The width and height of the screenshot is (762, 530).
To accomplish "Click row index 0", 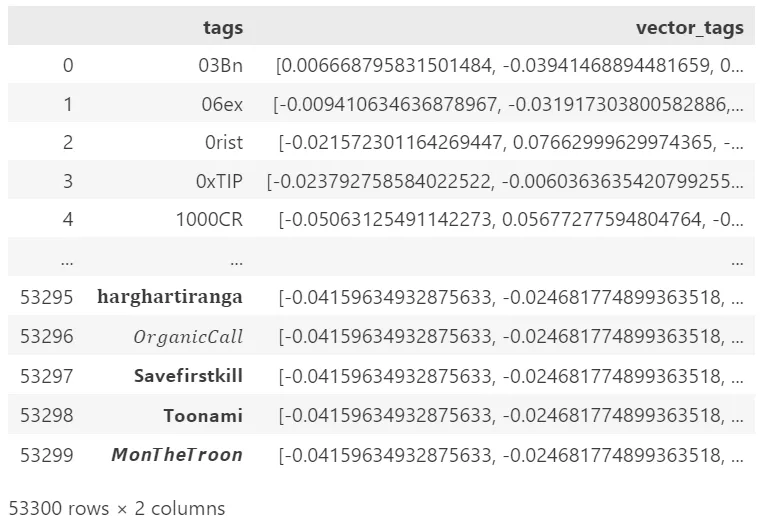I will pyautogui.click(x=68, y=65).
